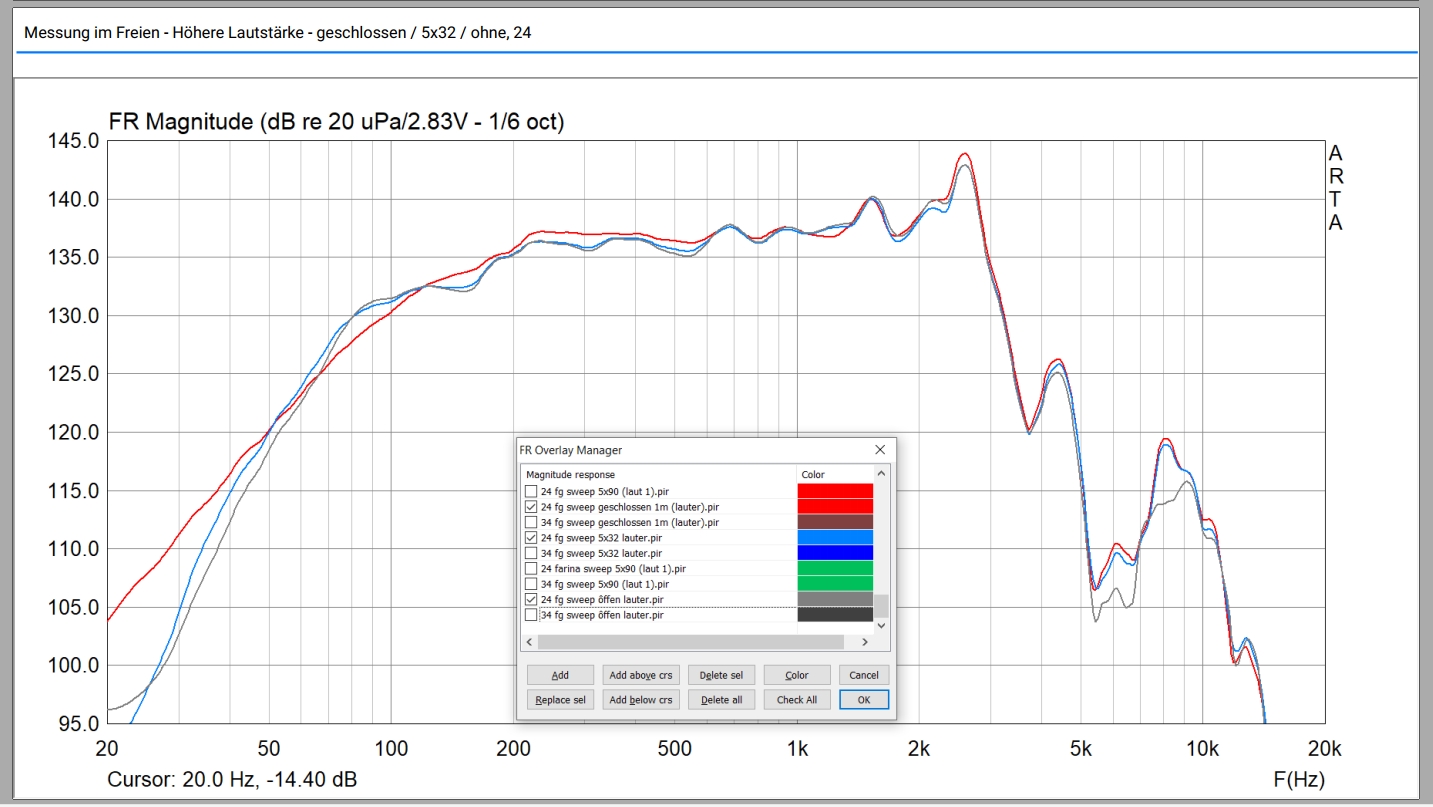Check '24 farina sweep 5x90 (laut 1).pir'

(530, 569)
